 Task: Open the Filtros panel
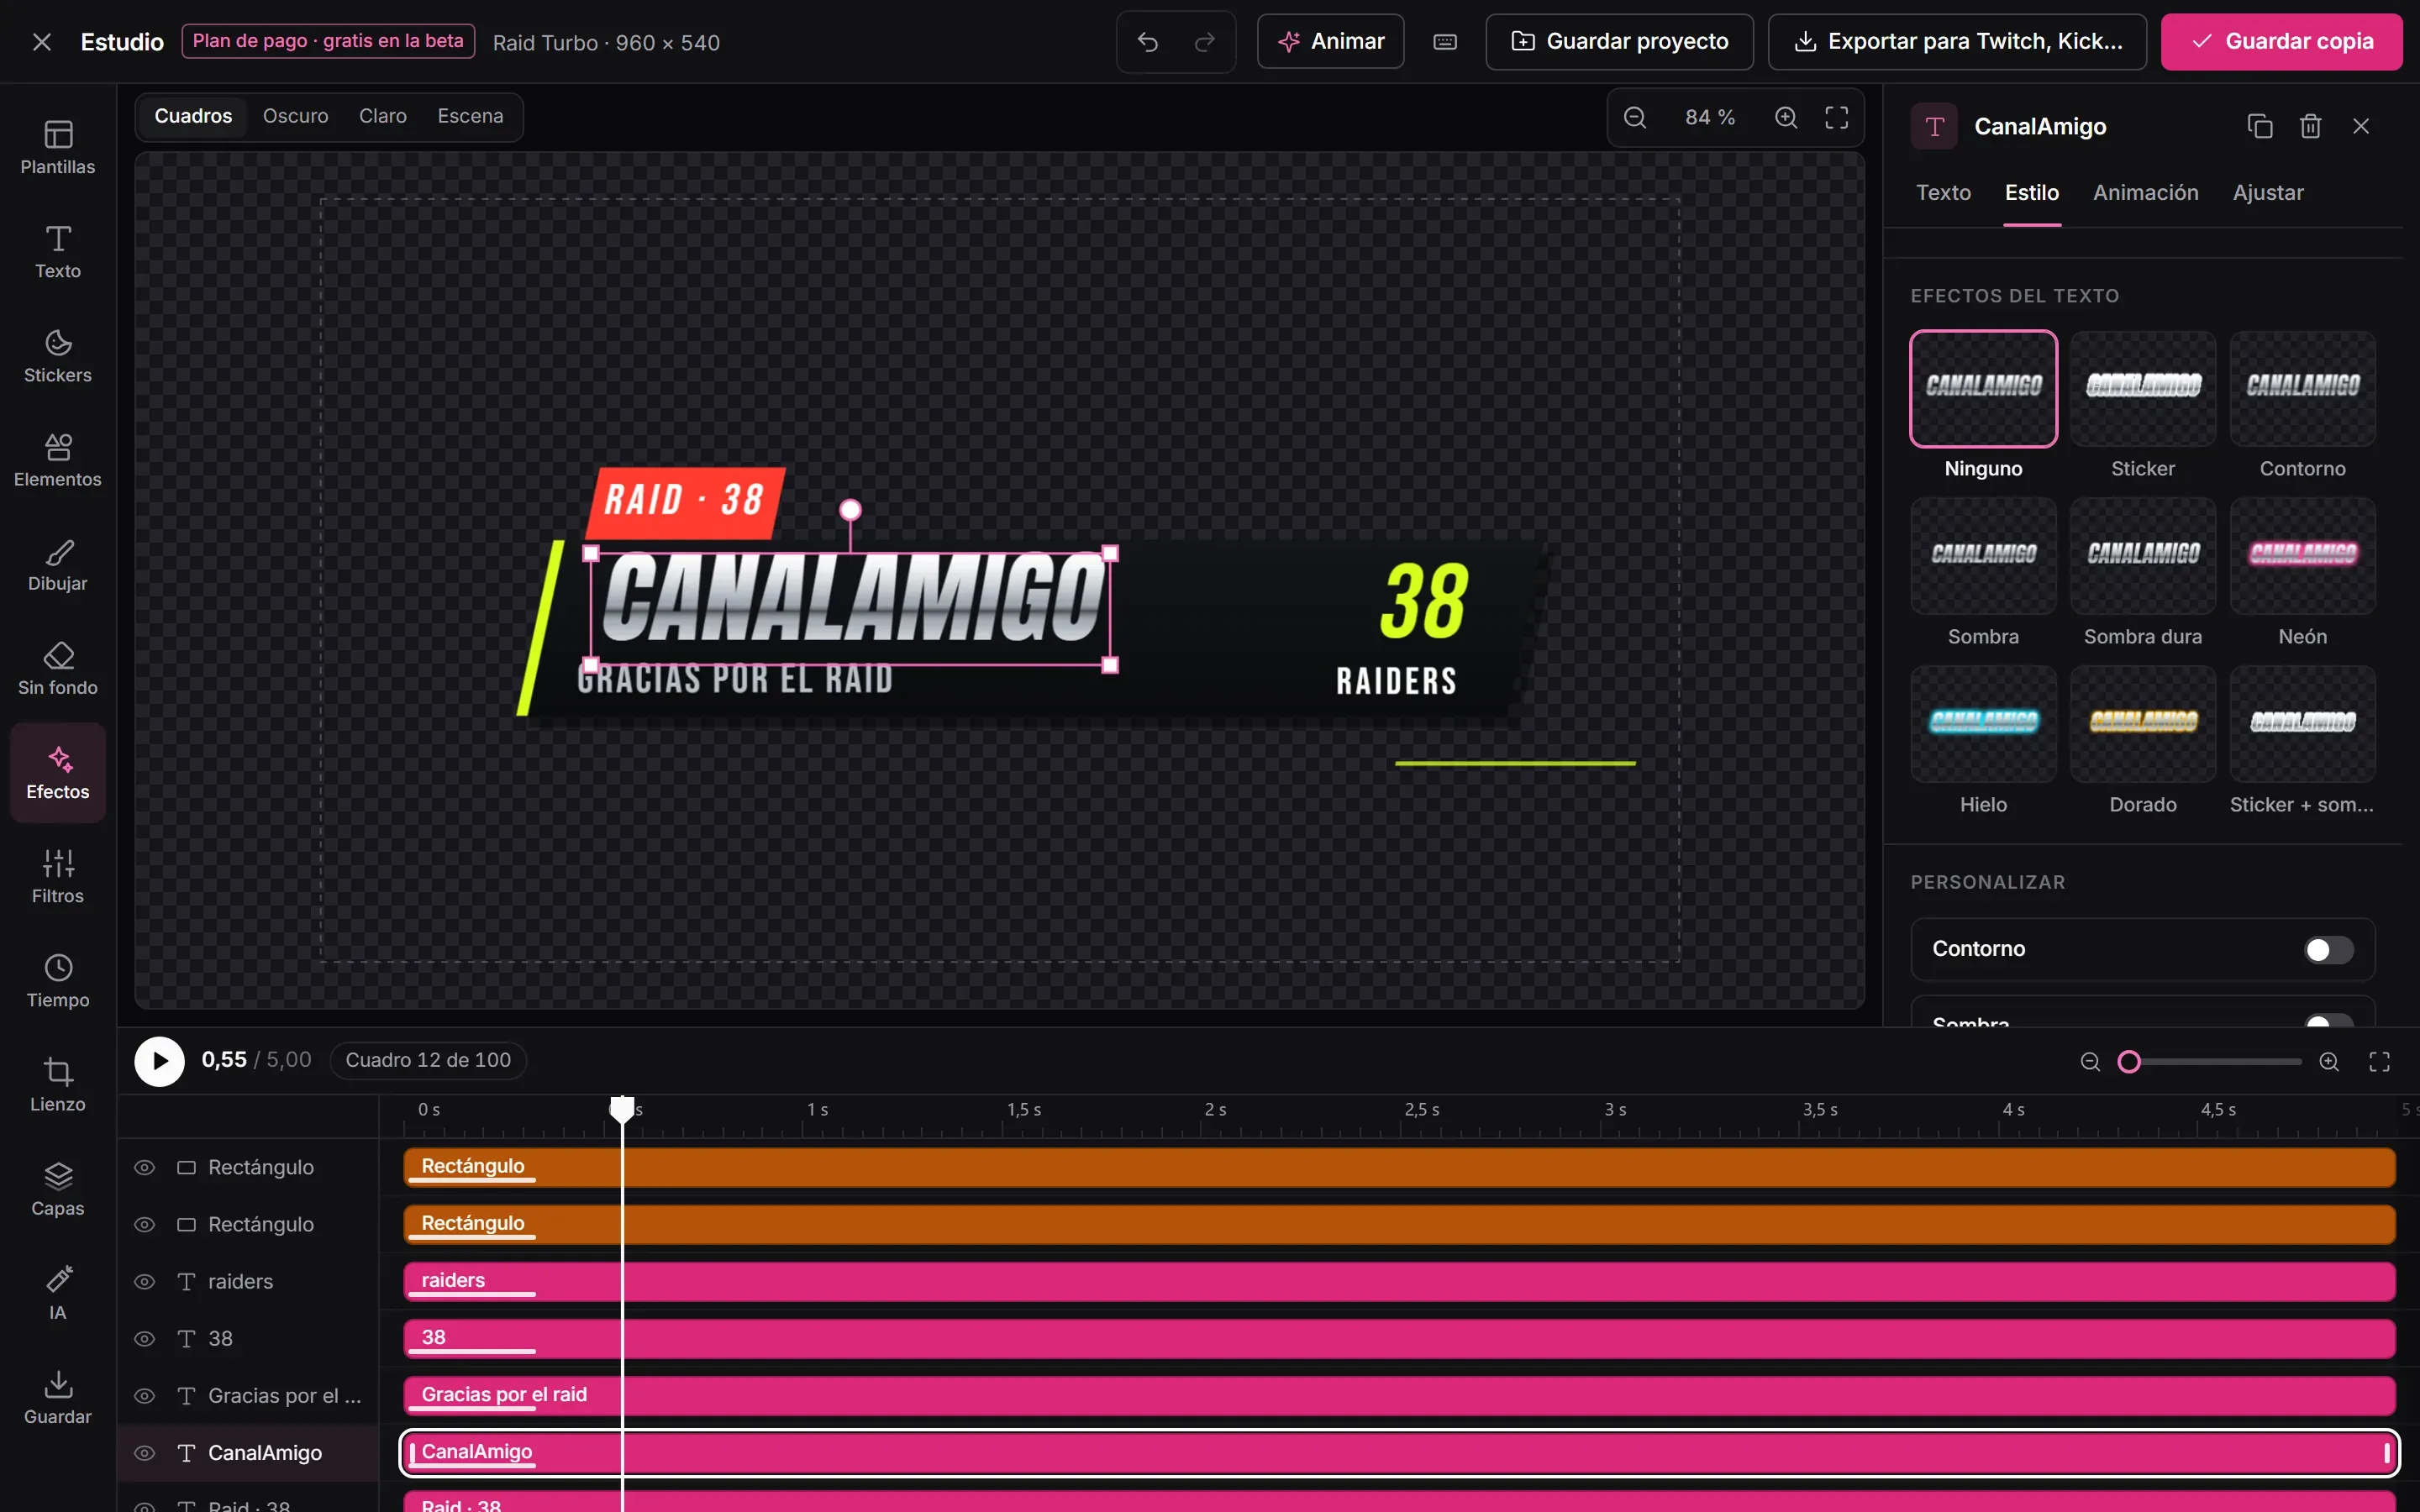click(x=58, y=877)
